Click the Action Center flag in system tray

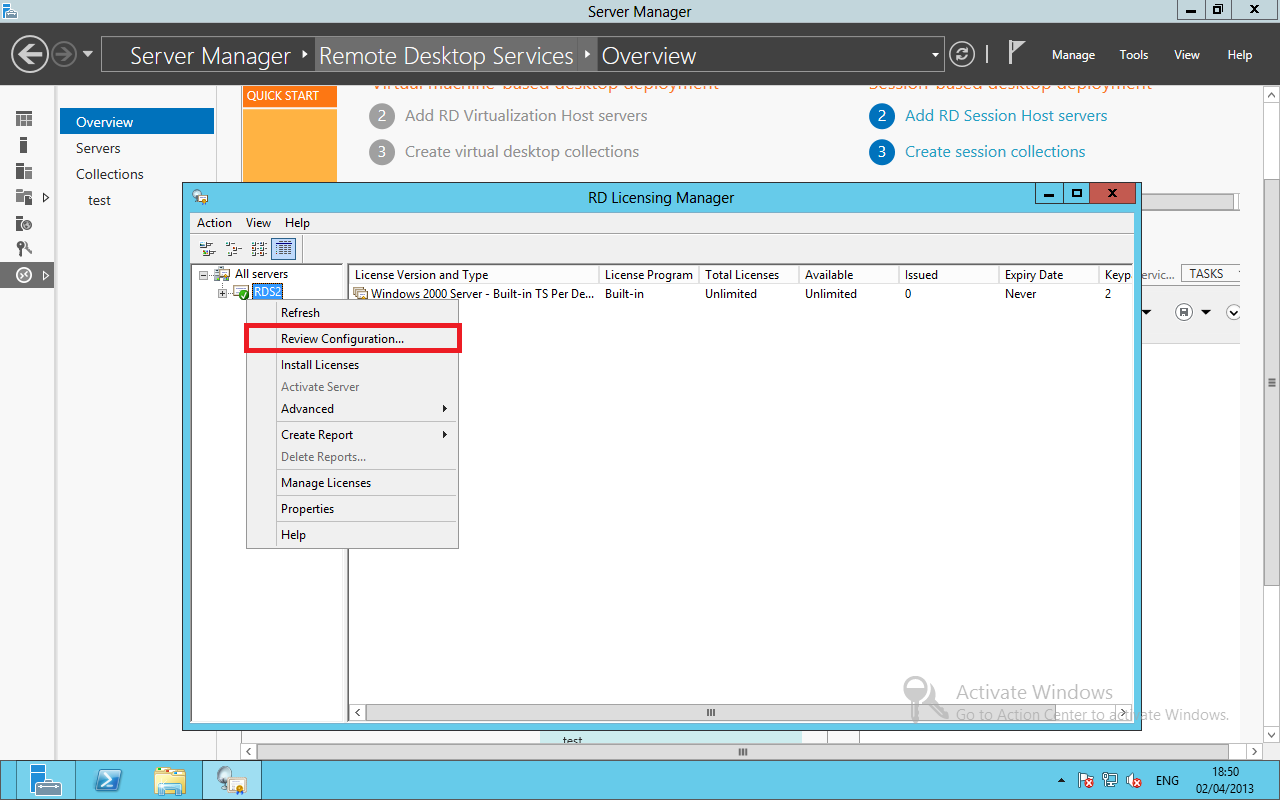coord(1086,780)
